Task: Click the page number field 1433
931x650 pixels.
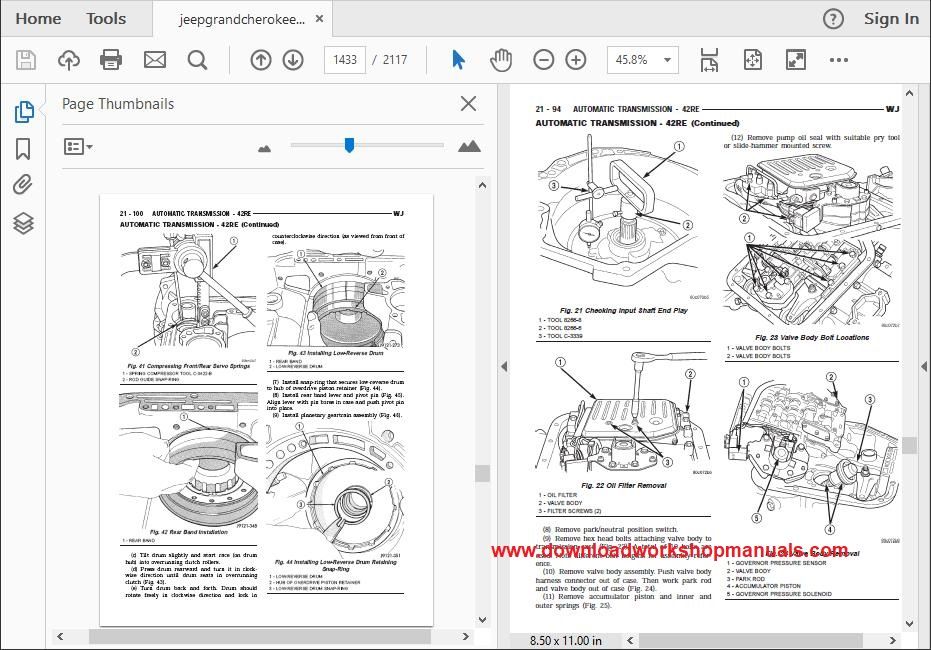Action: [345, 60]
